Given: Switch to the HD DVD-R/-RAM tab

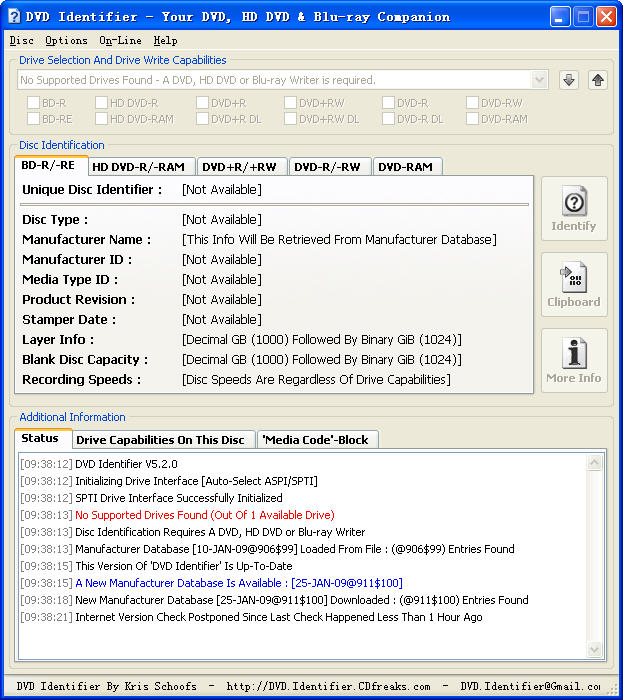Looking at the screenshot, I should pyautogui.click(x=141, y=167).
